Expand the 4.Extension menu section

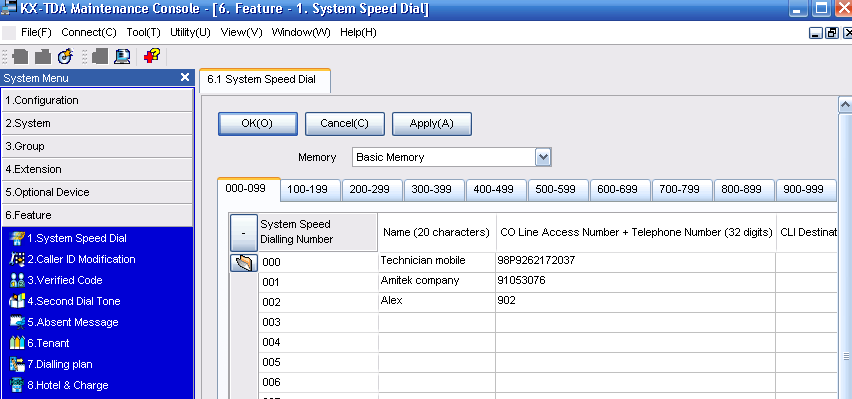[97, 169]
